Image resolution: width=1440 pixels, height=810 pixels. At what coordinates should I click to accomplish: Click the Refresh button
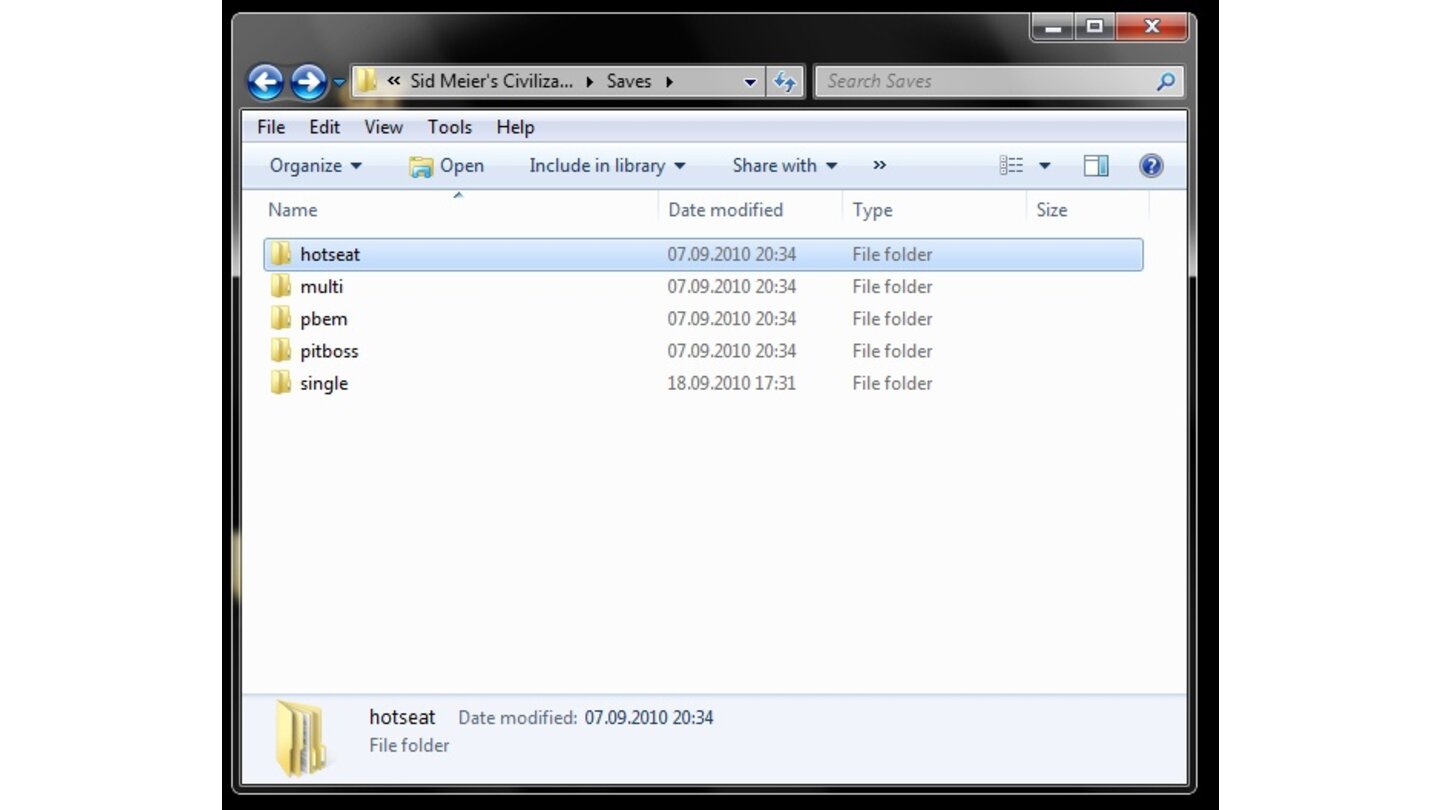pyautogui.click(x=785, y=82)
